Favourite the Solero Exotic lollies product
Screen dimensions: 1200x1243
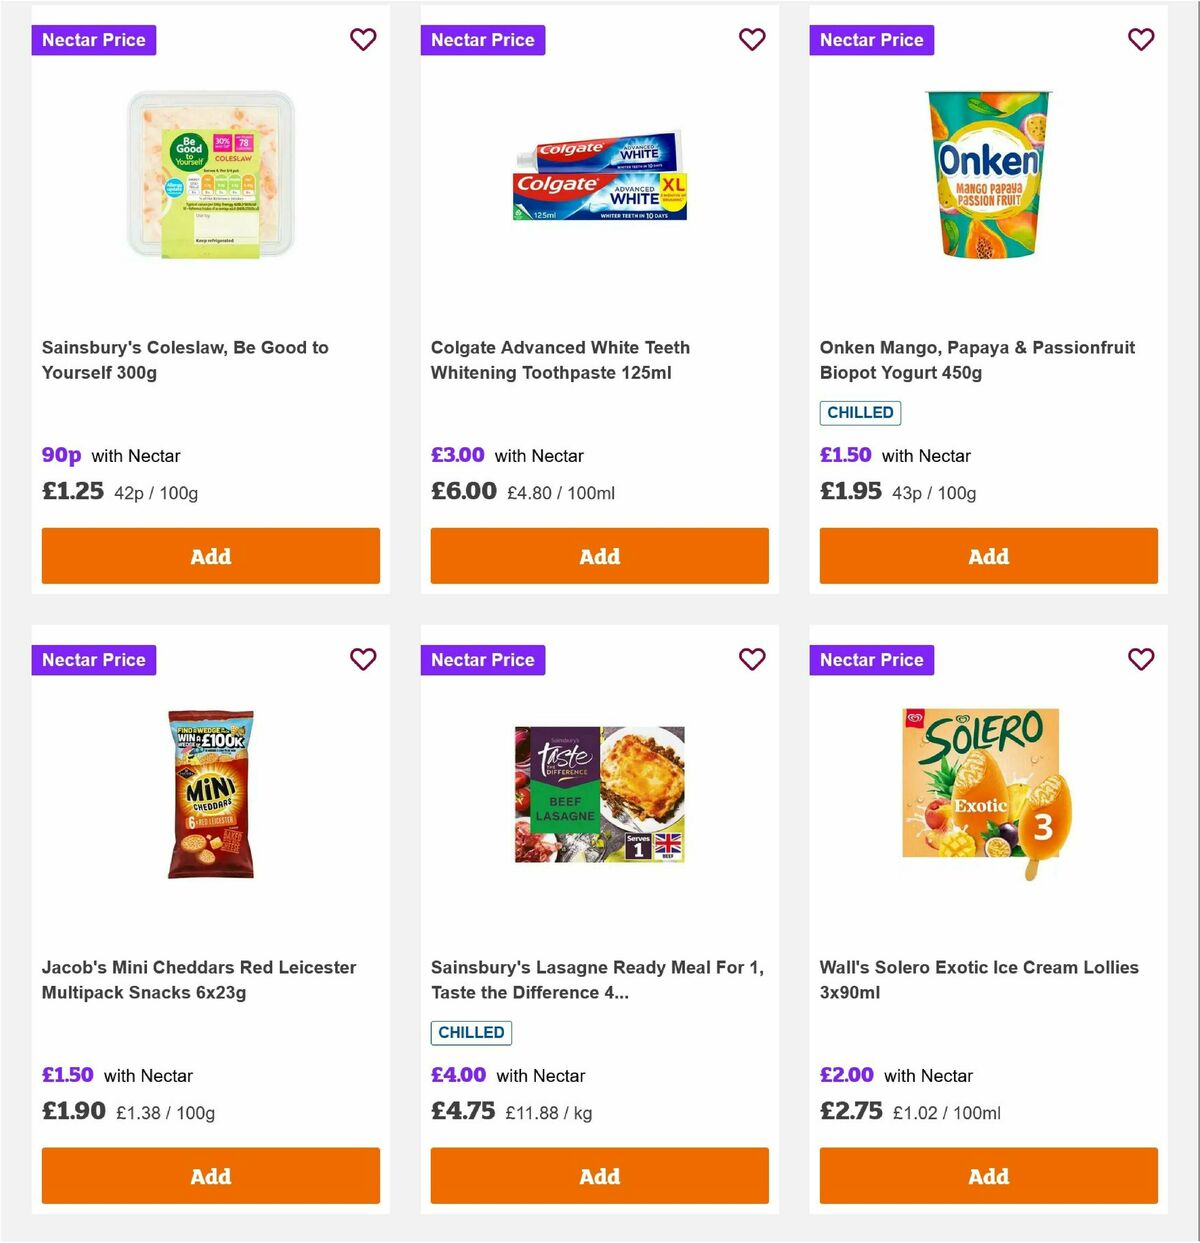tap(1141, 660)
